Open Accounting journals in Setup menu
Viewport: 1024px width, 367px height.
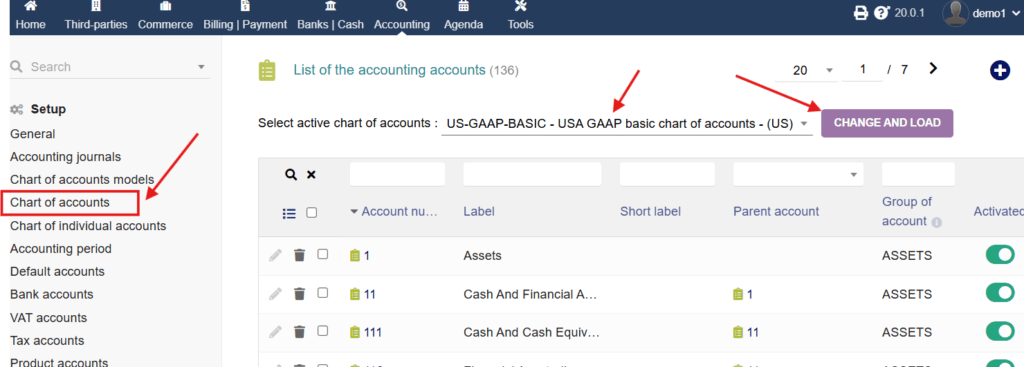[x=65, y=157]
